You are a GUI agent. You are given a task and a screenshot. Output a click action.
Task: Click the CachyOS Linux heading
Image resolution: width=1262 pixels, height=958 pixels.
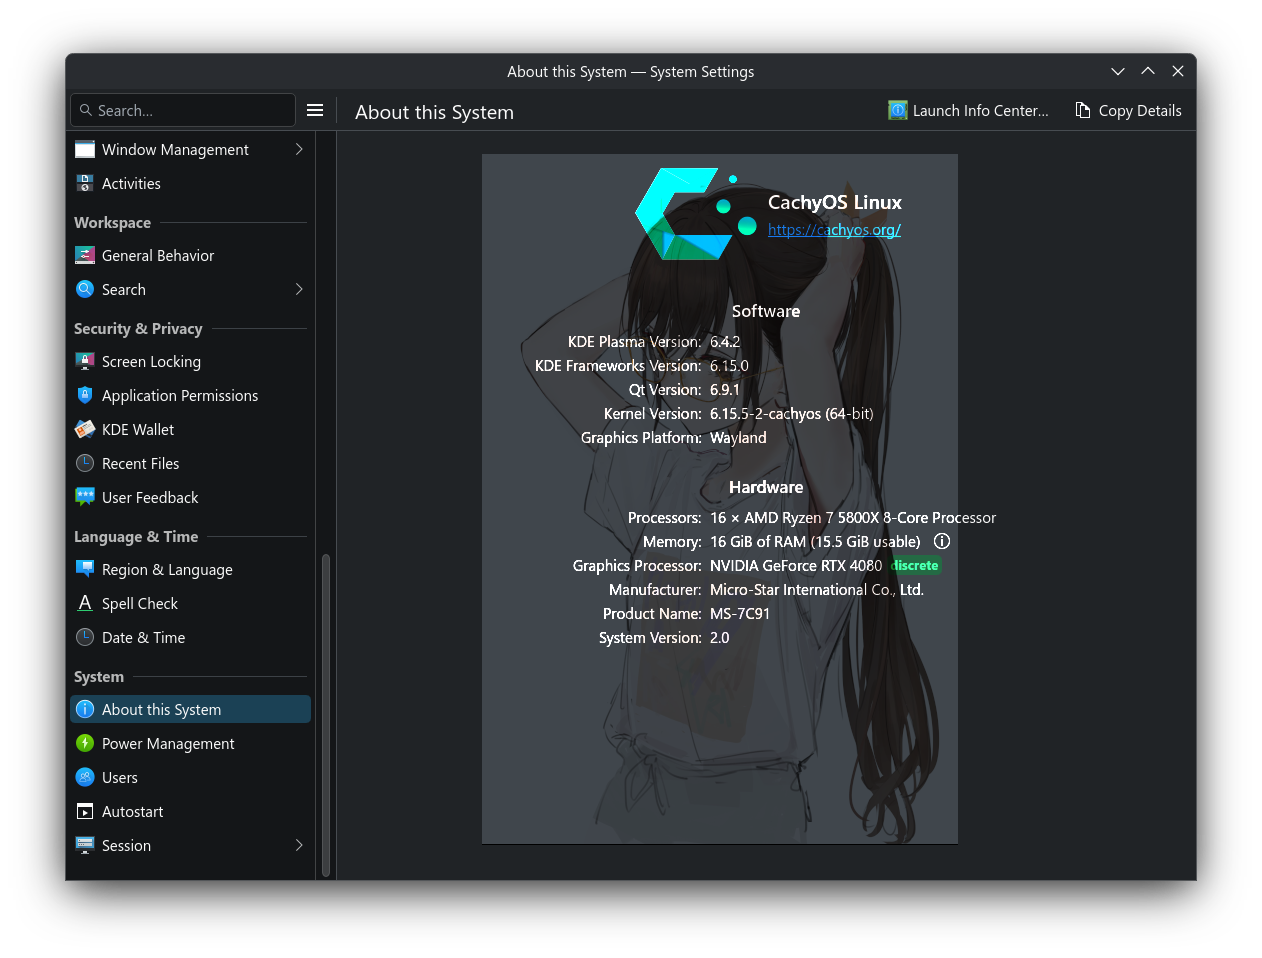click(835, 202)
